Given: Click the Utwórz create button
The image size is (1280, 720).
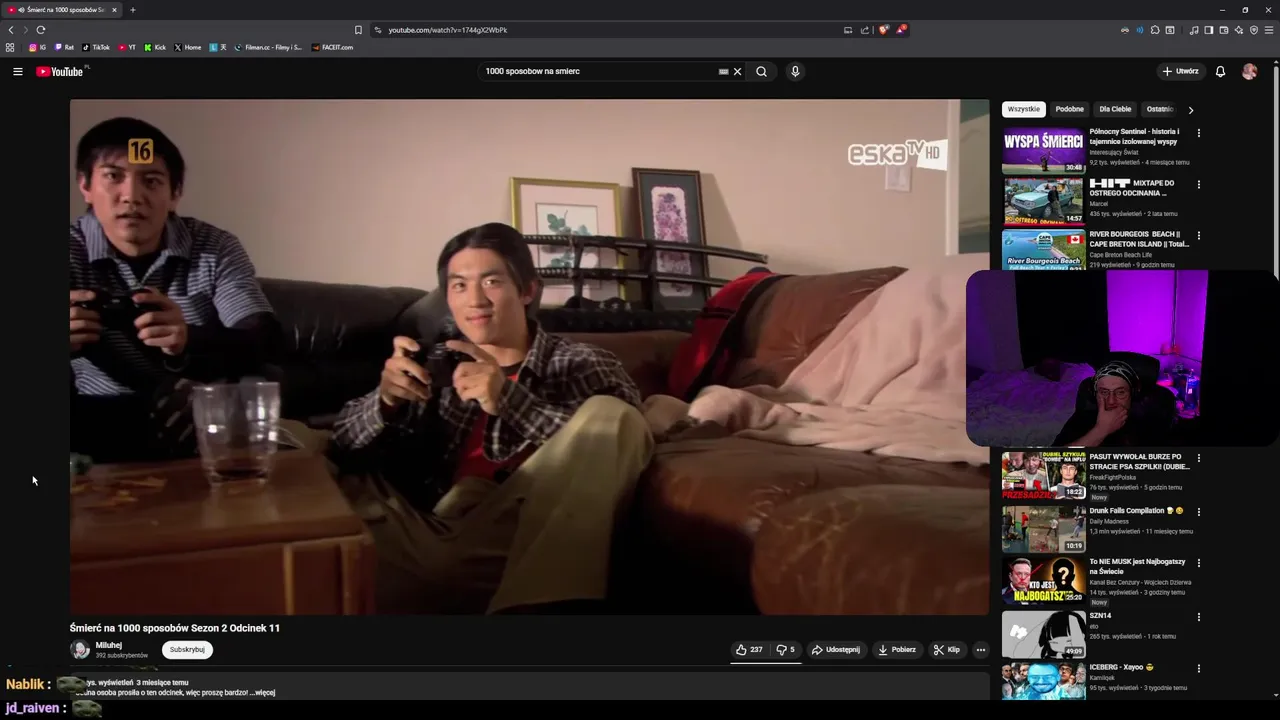Looking at the screenshot, I should click(x=1180, y=71).
